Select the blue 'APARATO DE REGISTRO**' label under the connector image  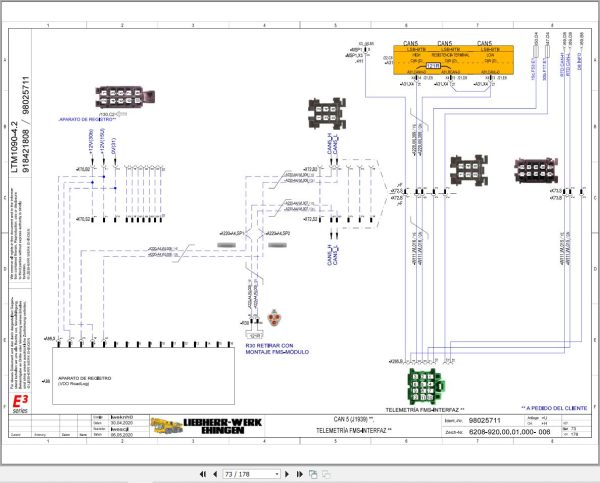[87, 119]
